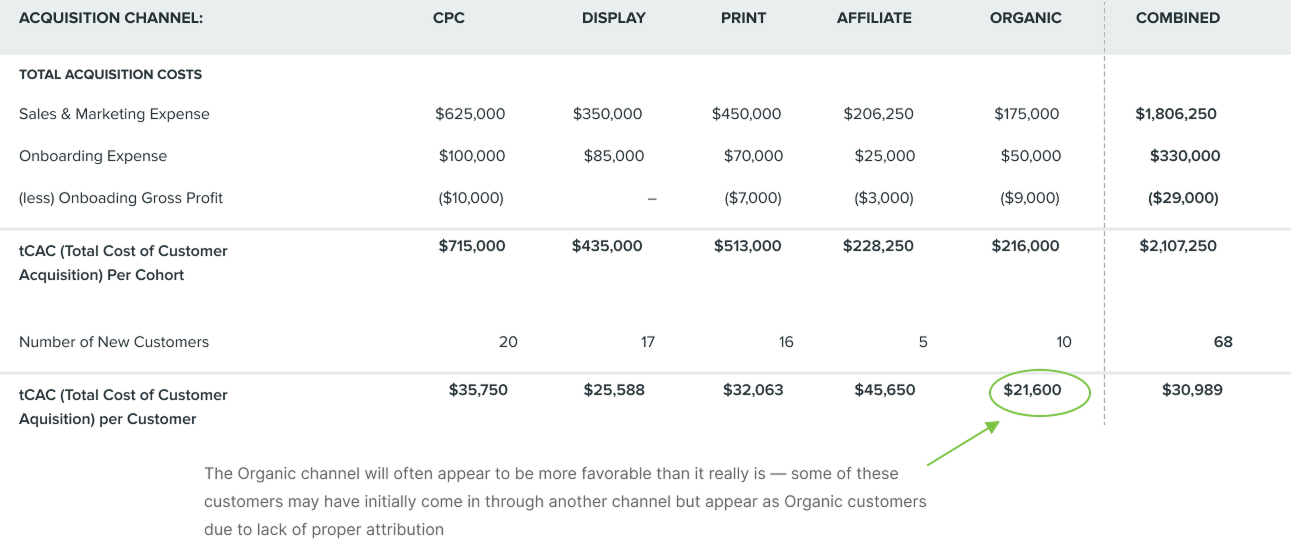Click the TOTAL ACQUISITION COSTS section heading
The image size is (1291, 559).
(110, 74)
